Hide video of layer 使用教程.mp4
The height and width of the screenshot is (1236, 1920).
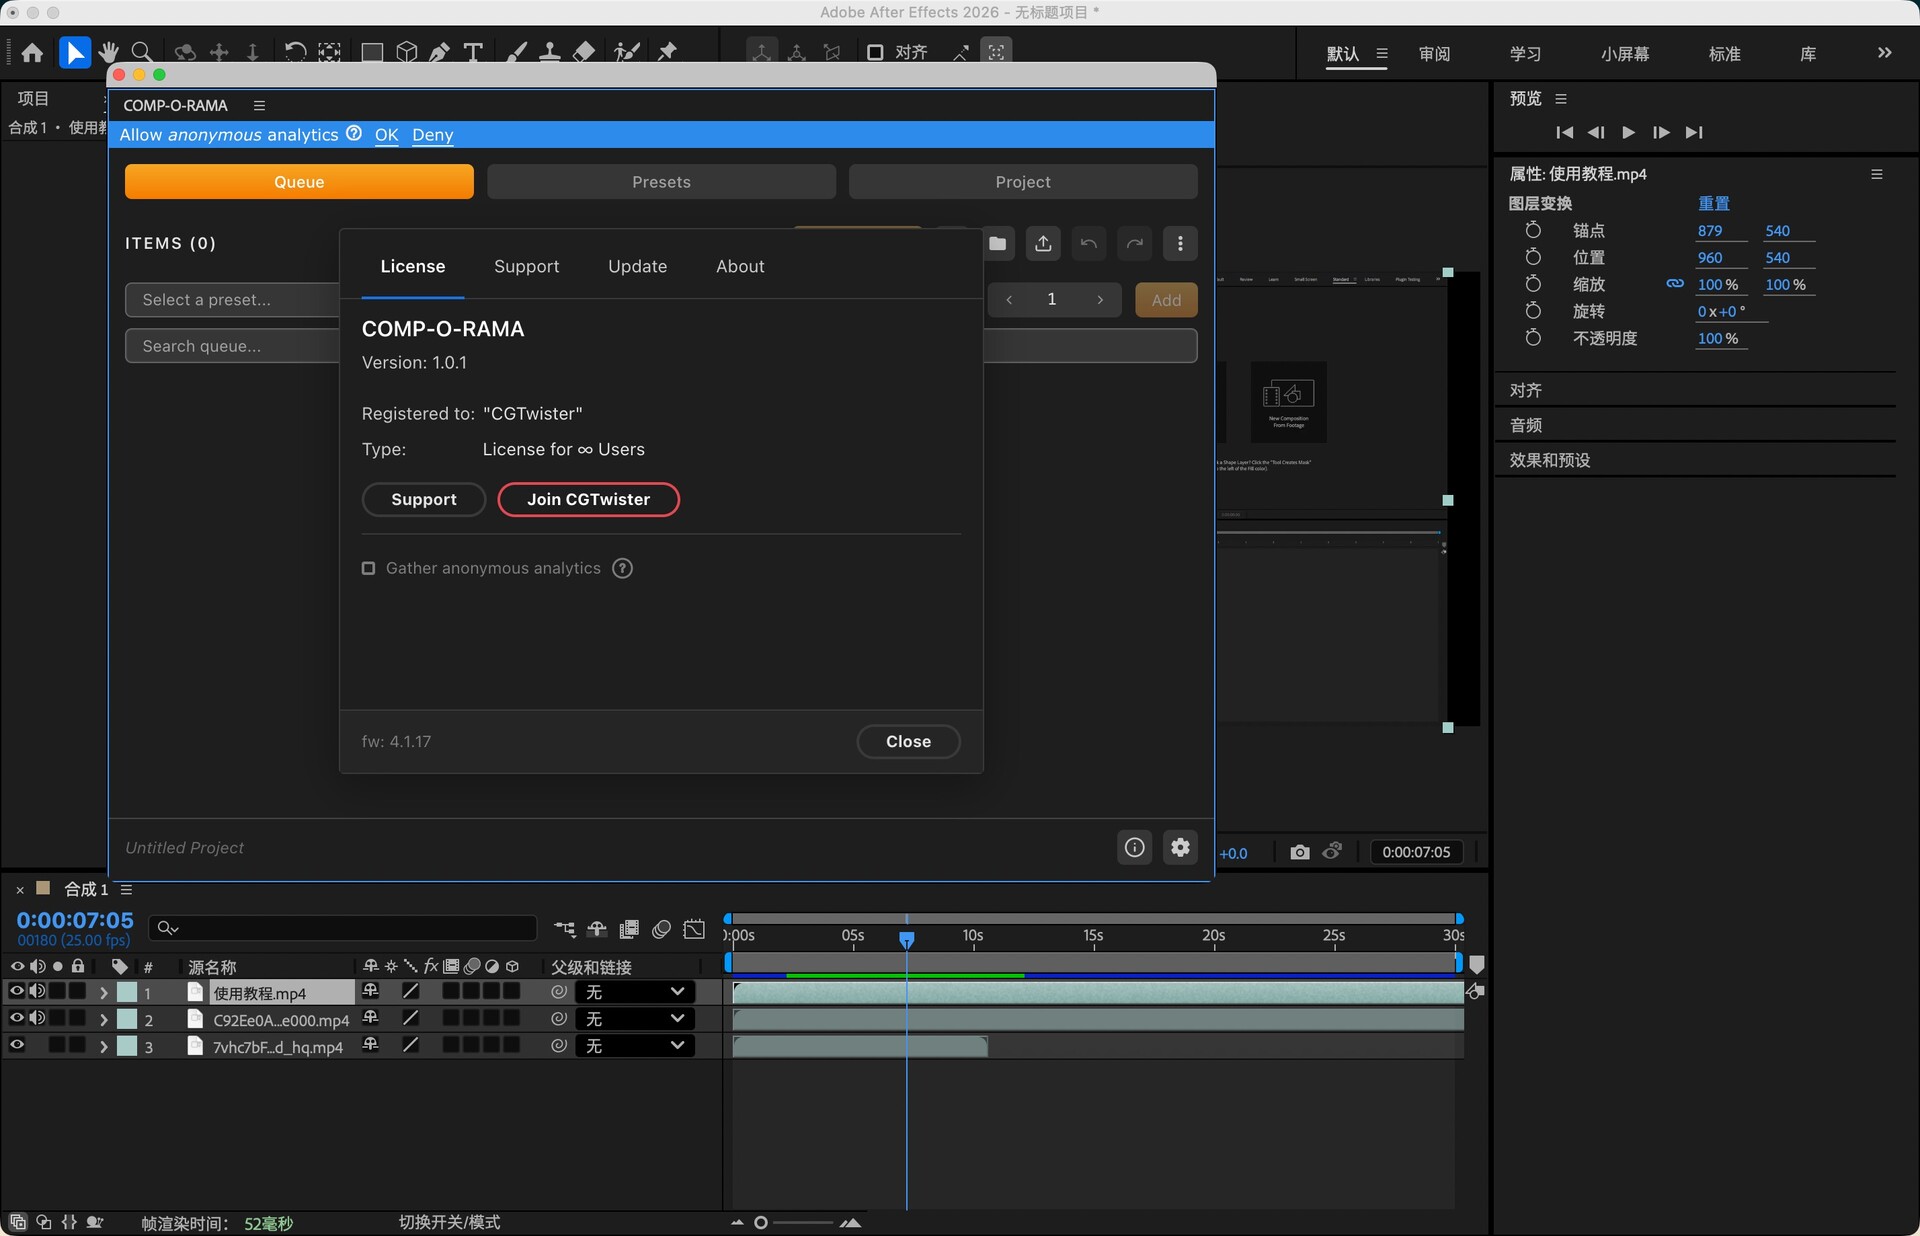pos(17,991)
